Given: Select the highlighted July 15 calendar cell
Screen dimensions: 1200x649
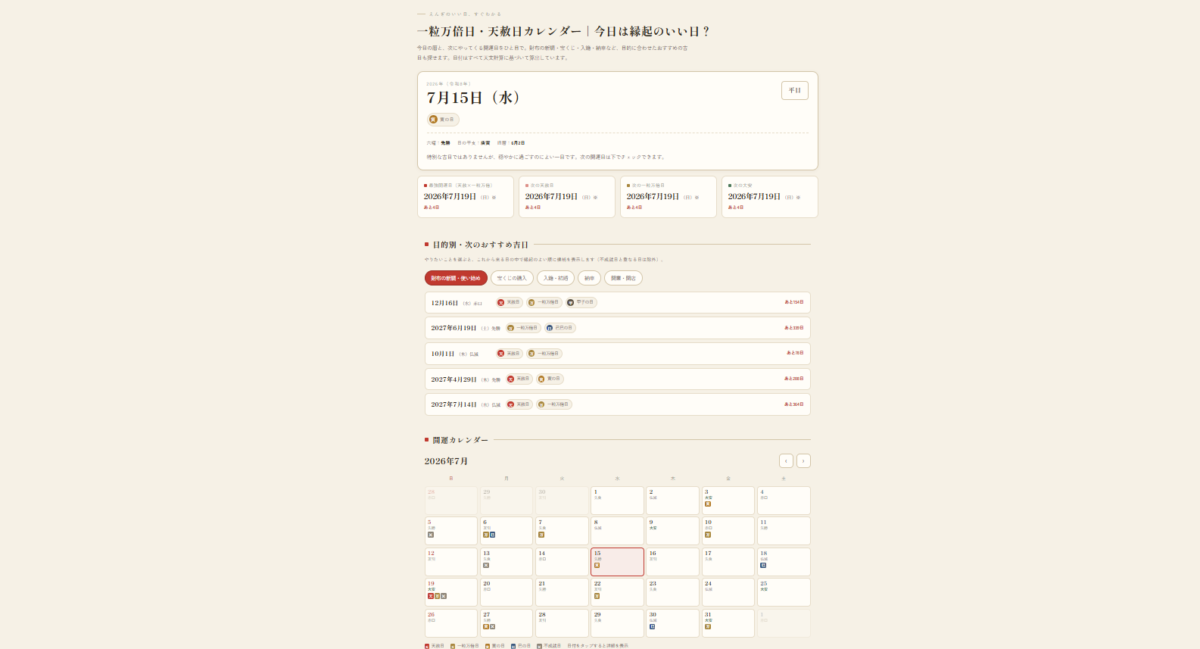Looking at the screenshot, I should (x=617, y=562).
